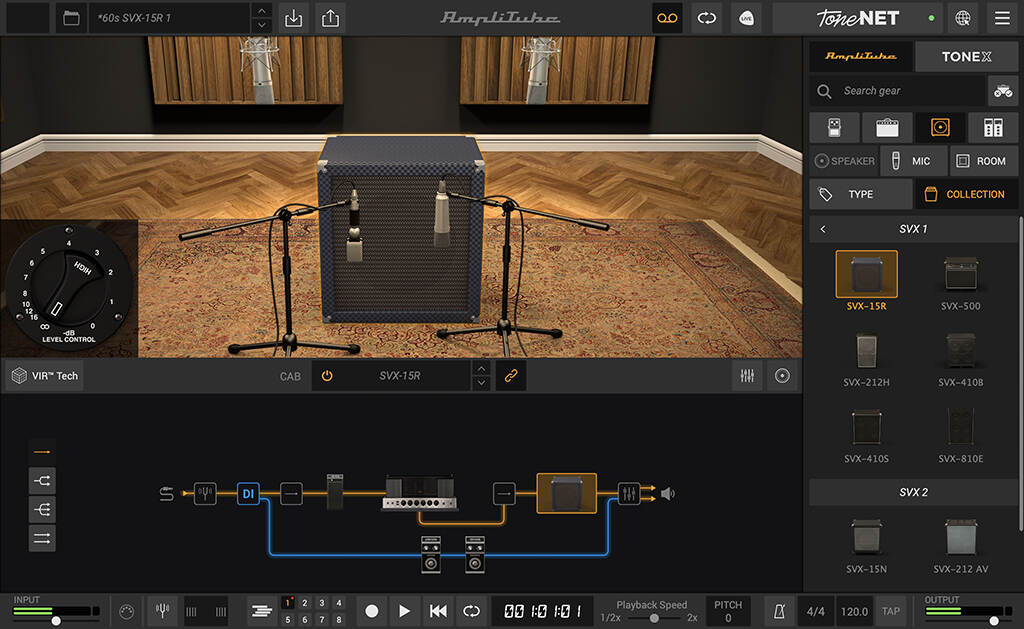Click the COLLECTION filter button
Screen dimensions: 1024x629
coord(966,193)
